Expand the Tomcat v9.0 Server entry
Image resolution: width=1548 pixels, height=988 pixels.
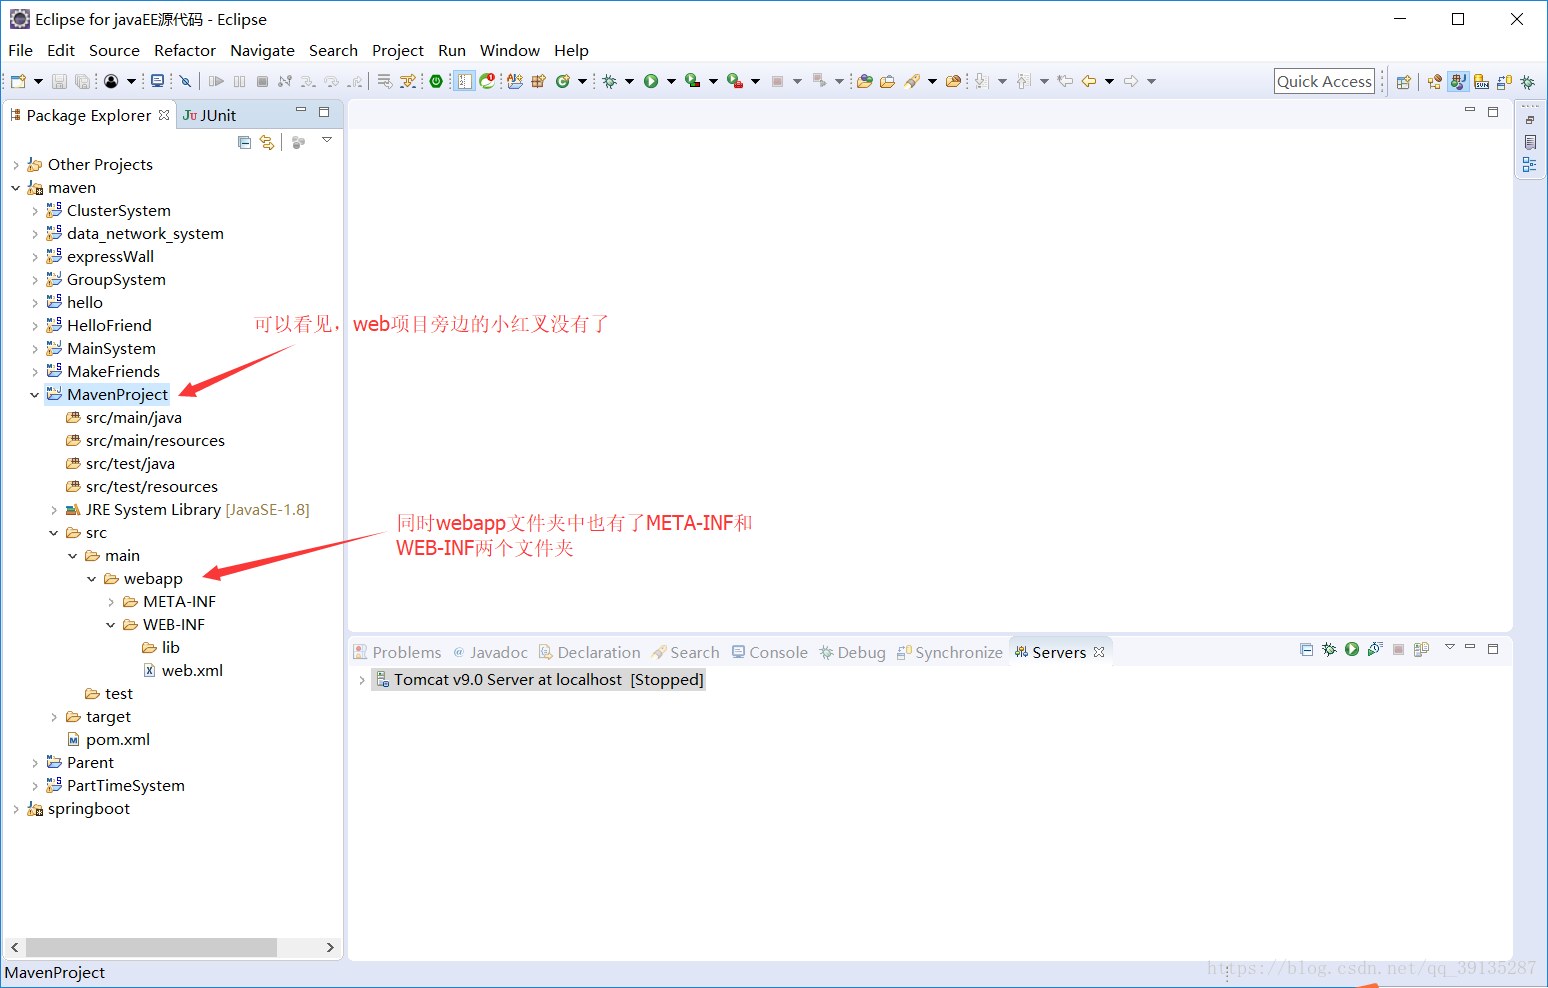(361, 680)
